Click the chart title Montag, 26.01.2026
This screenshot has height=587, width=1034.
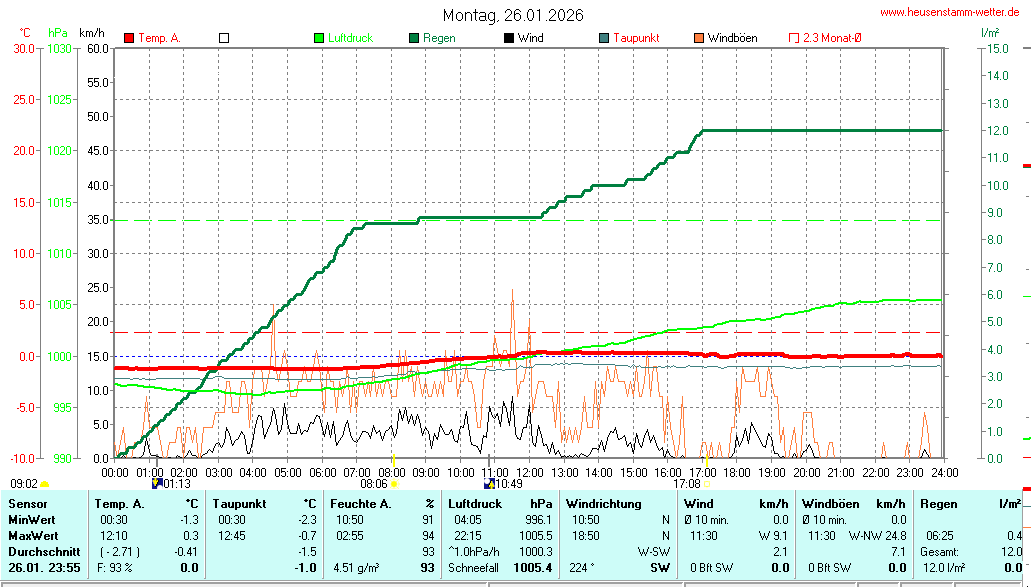pos(514,15)
